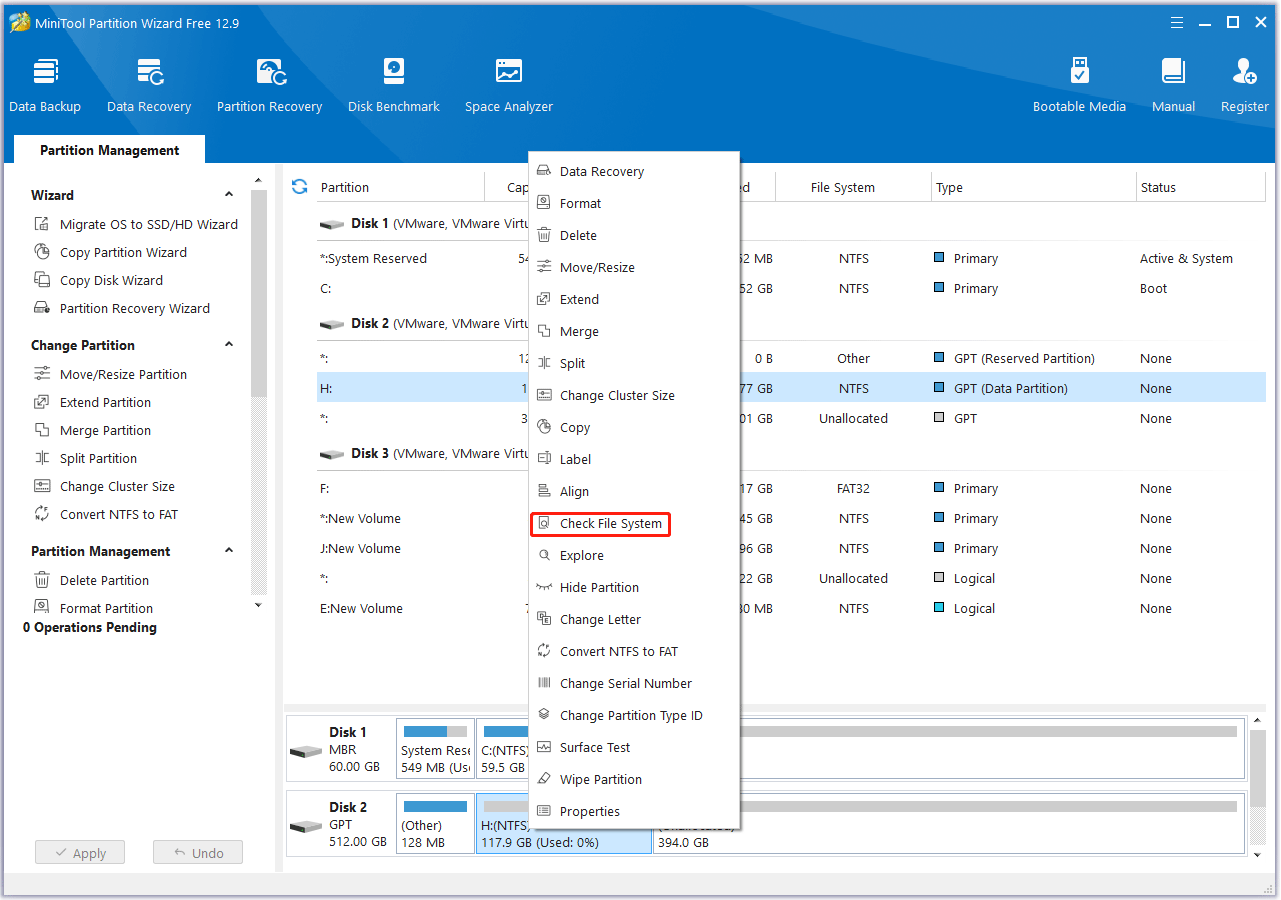Click Move/Resize Partition sidebar icon

point(42,374)
